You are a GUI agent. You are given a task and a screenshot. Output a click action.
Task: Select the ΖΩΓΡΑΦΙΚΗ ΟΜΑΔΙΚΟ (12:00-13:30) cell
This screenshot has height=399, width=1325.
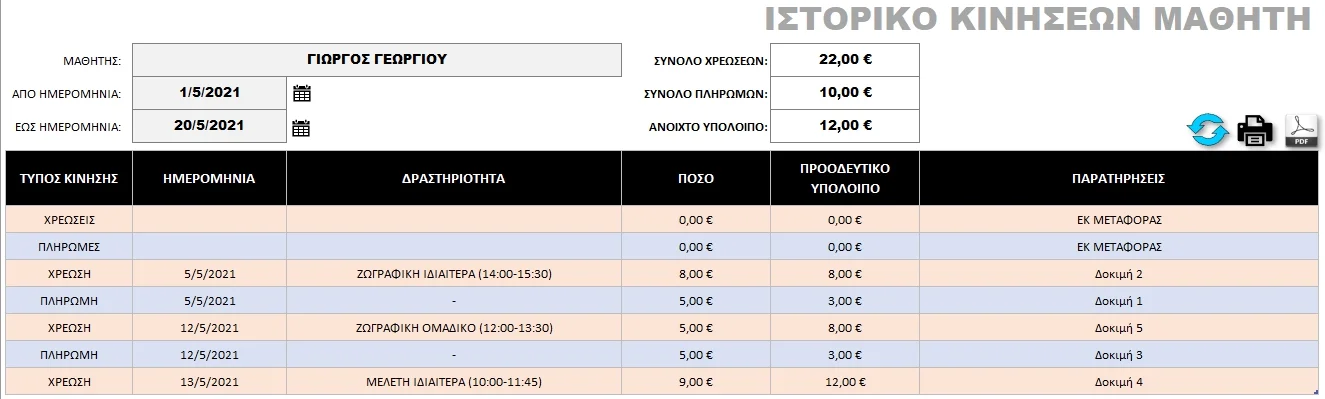pyautogui.click(x=454, y=327)
